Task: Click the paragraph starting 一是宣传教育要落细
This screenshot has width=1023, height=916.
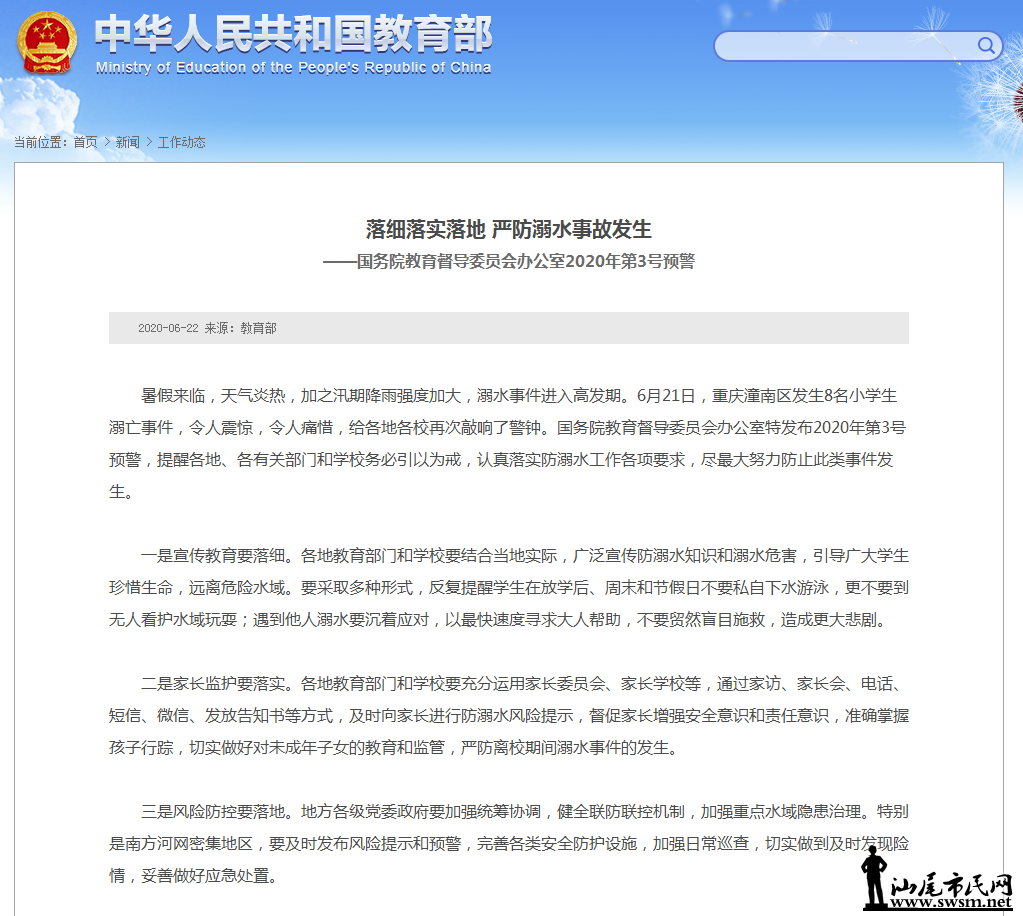Action: (x=509, y=587)
